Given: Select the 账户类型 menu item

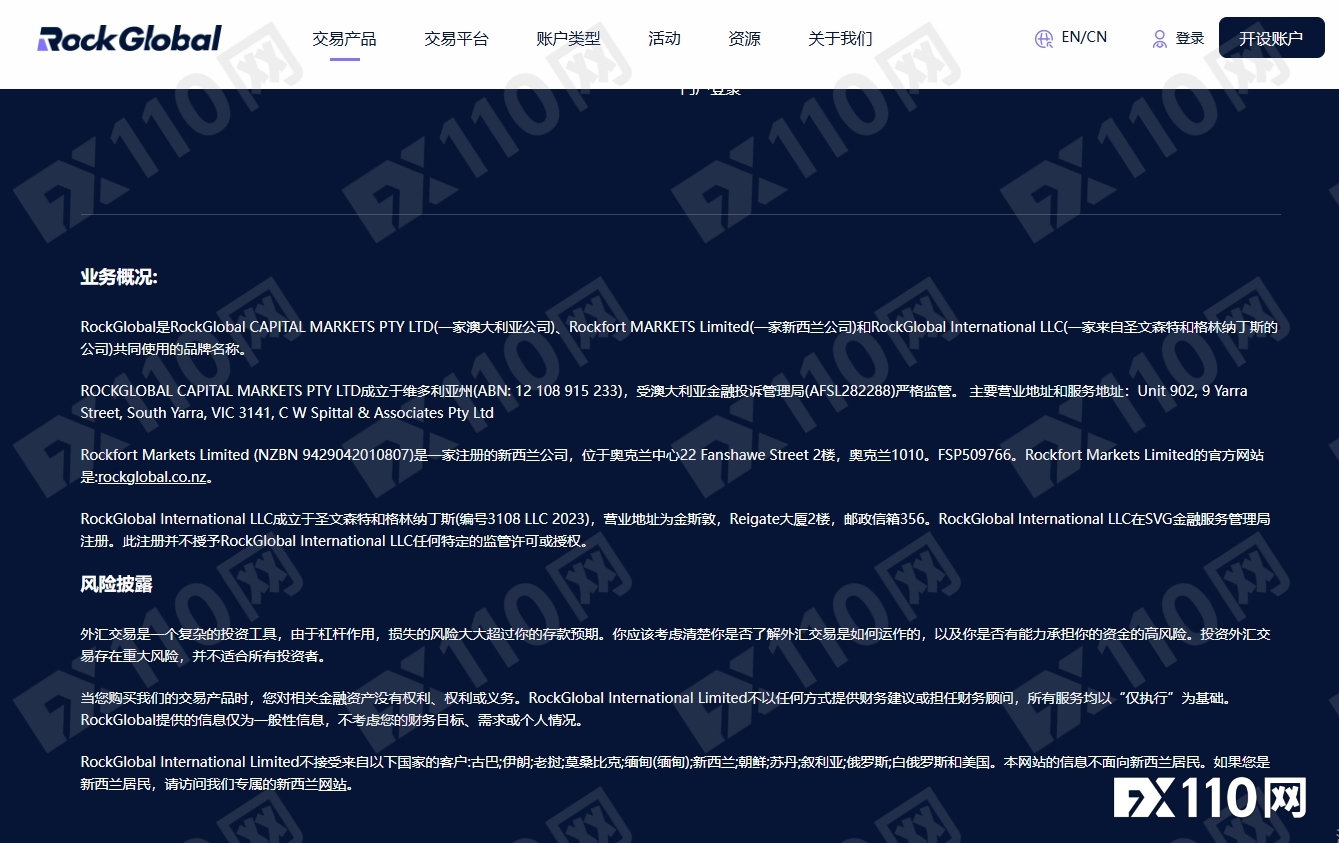Looking at the screenshot, I should [x=568, y=38].
